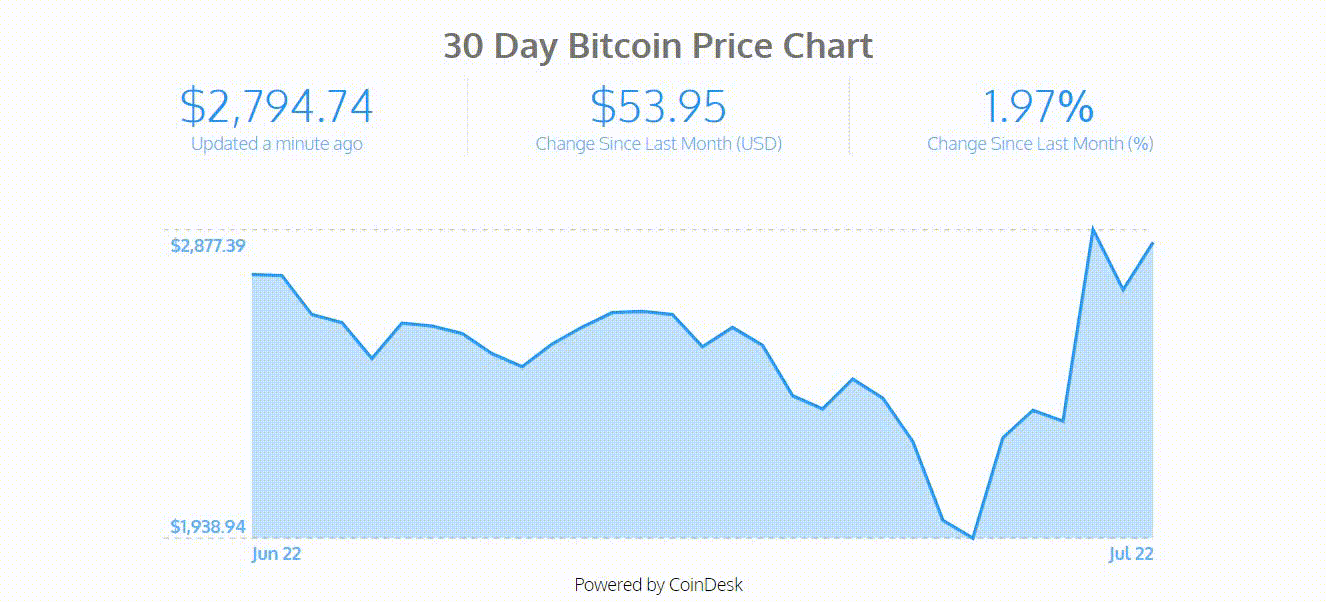Select the Jul 22 end date label
This screenshot has height=602, width=1326.
click(1131, 553)
